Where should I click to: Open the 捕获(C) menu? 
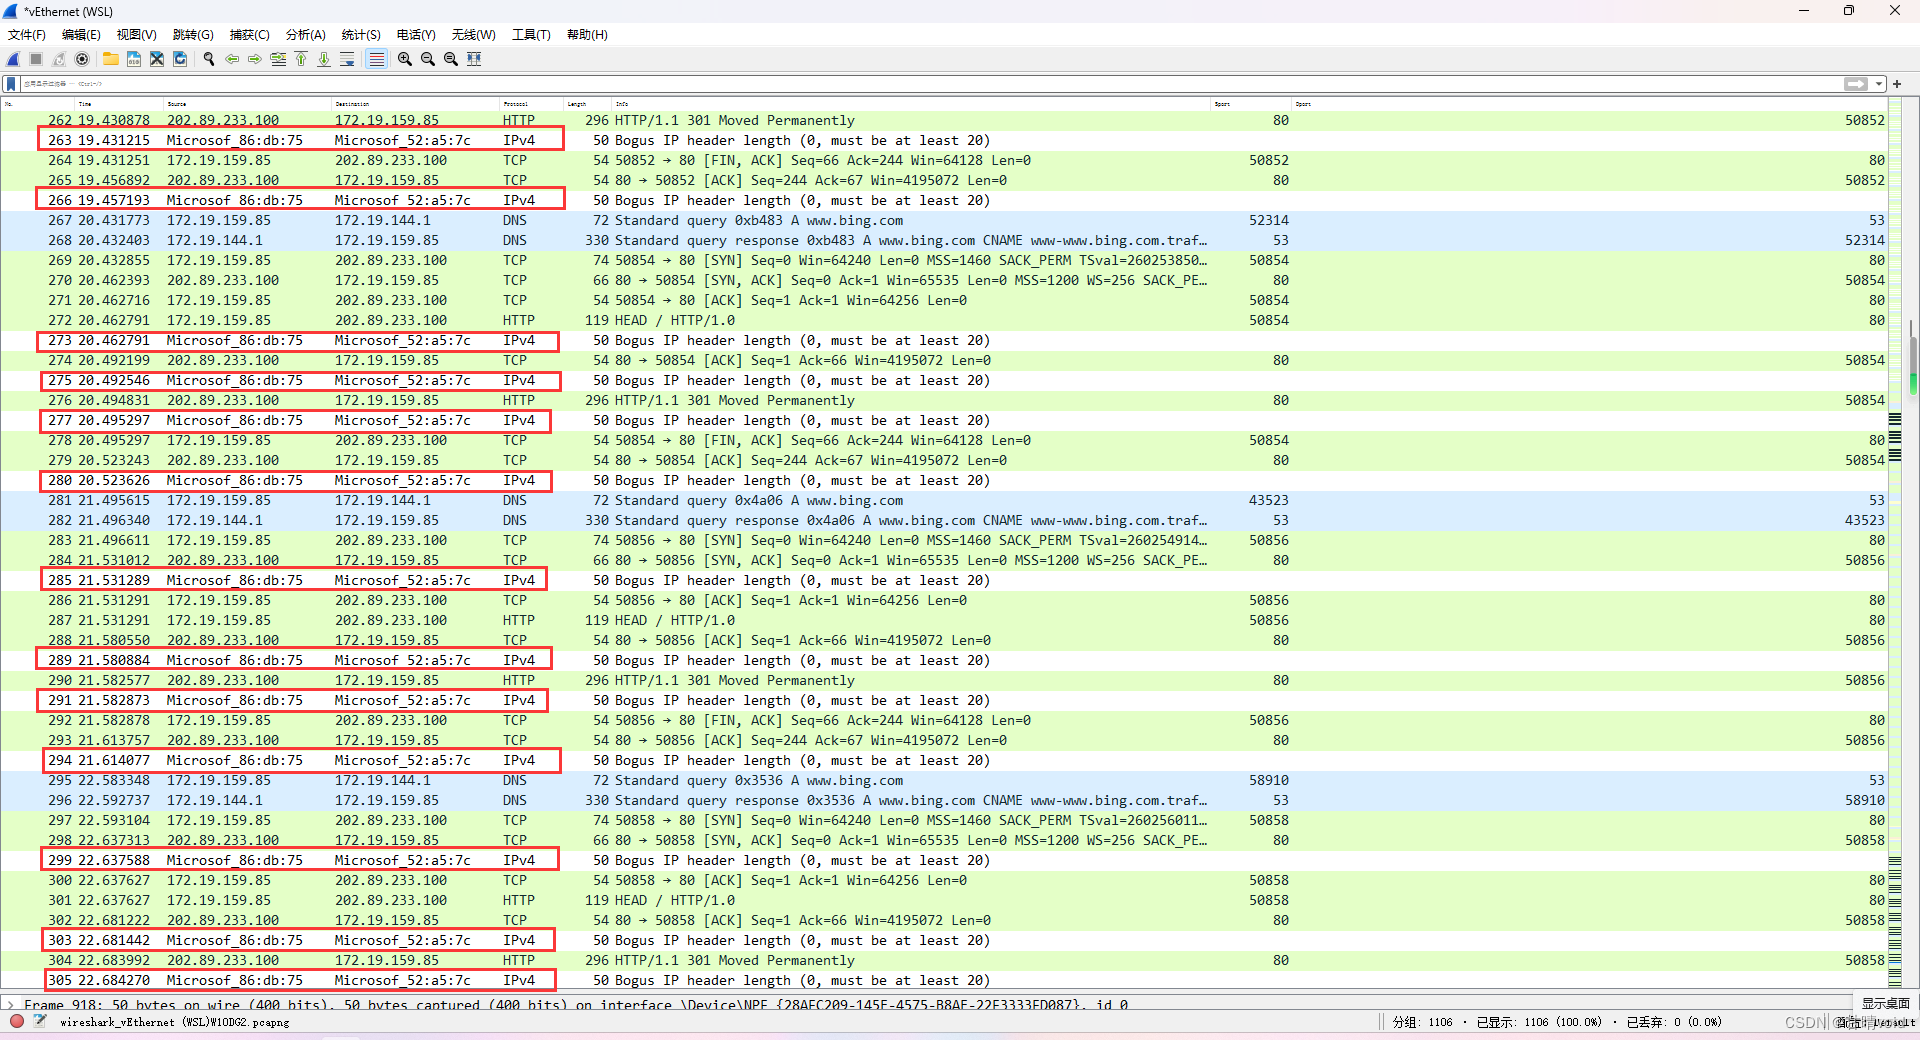[x=249, y=34]
